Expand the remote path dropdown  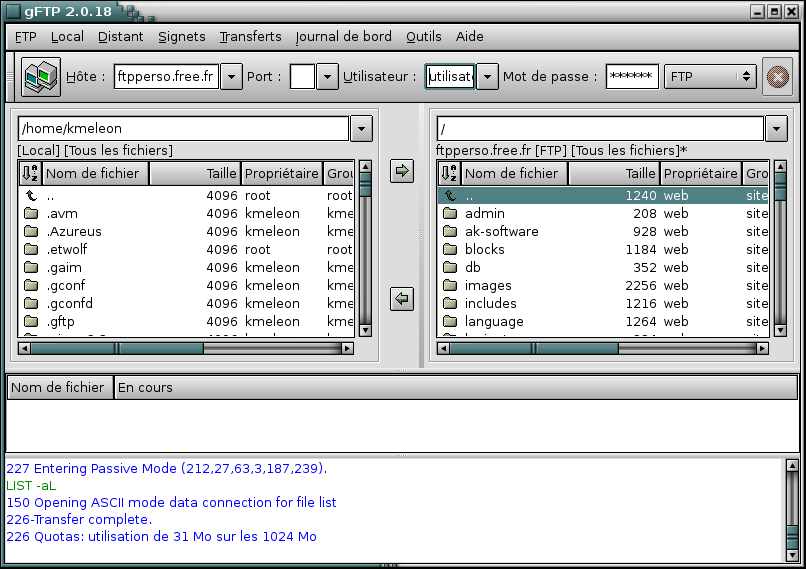(776, 129)
